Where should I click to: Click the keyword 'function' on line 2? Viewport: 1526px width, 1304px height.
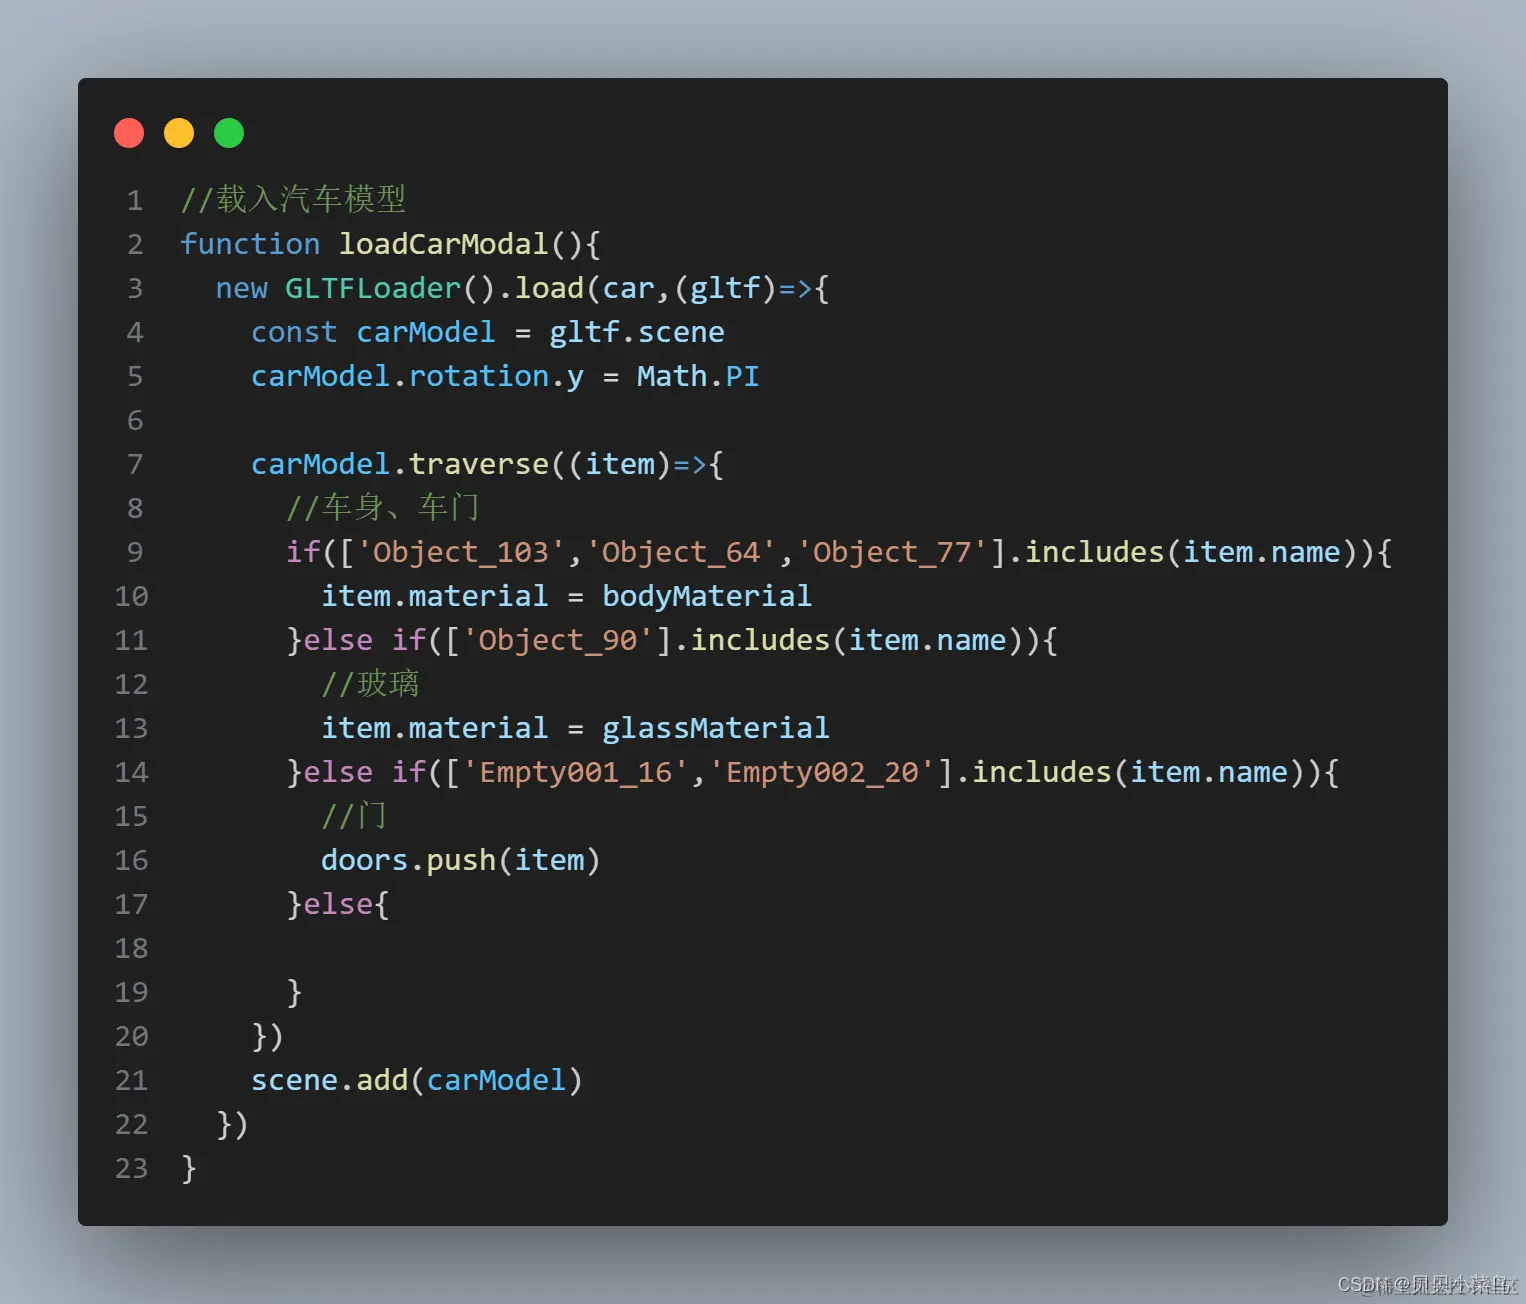click(250, 244)
